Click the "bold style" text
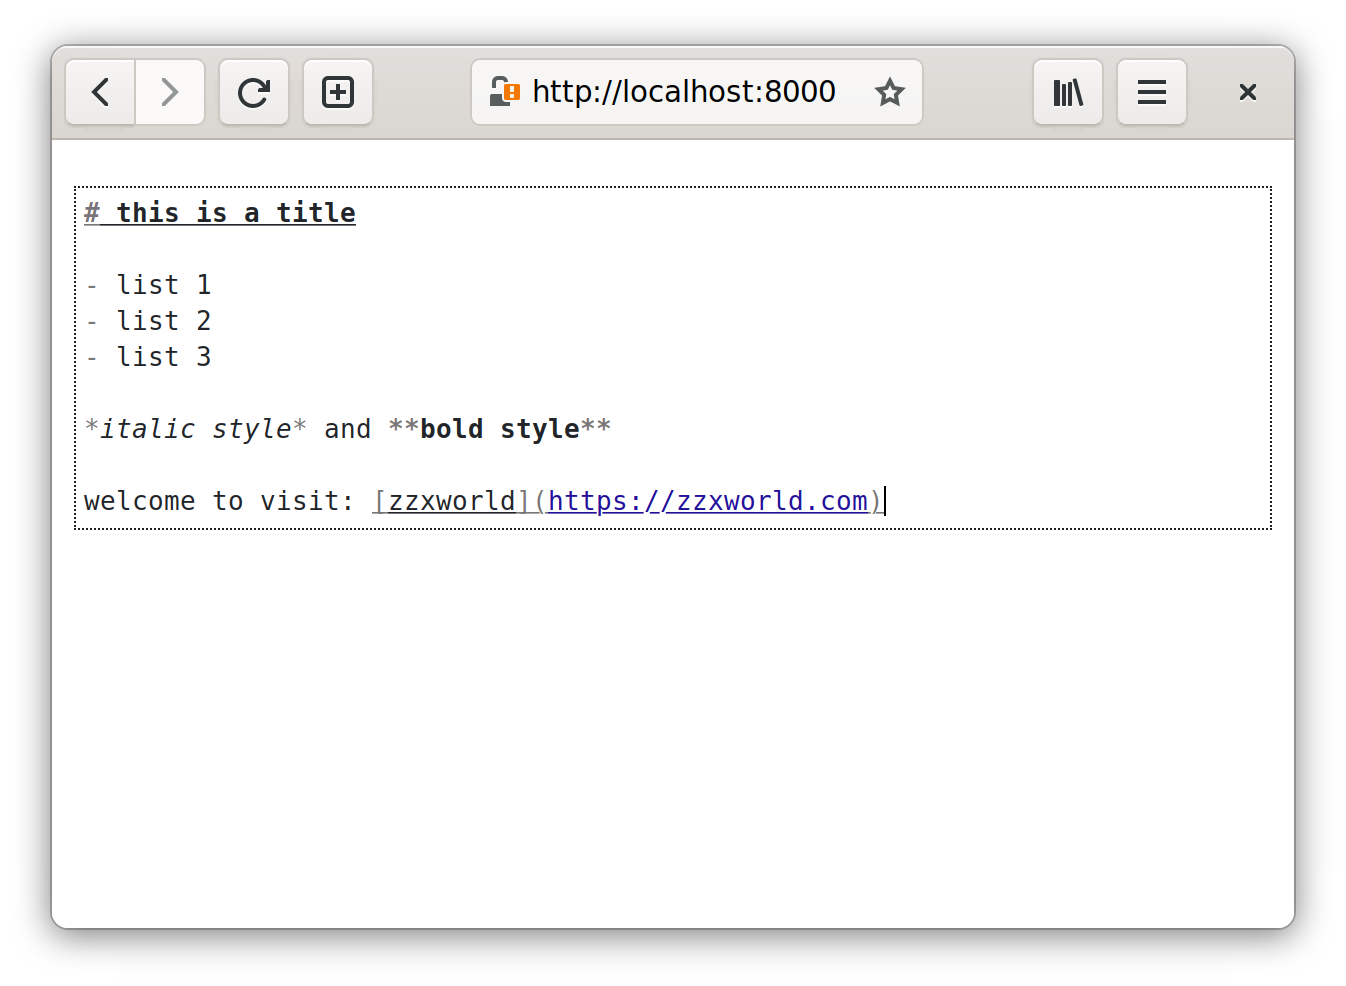Image resolution: width=1346 pixels, height=986 pixels. click(499, 429)
